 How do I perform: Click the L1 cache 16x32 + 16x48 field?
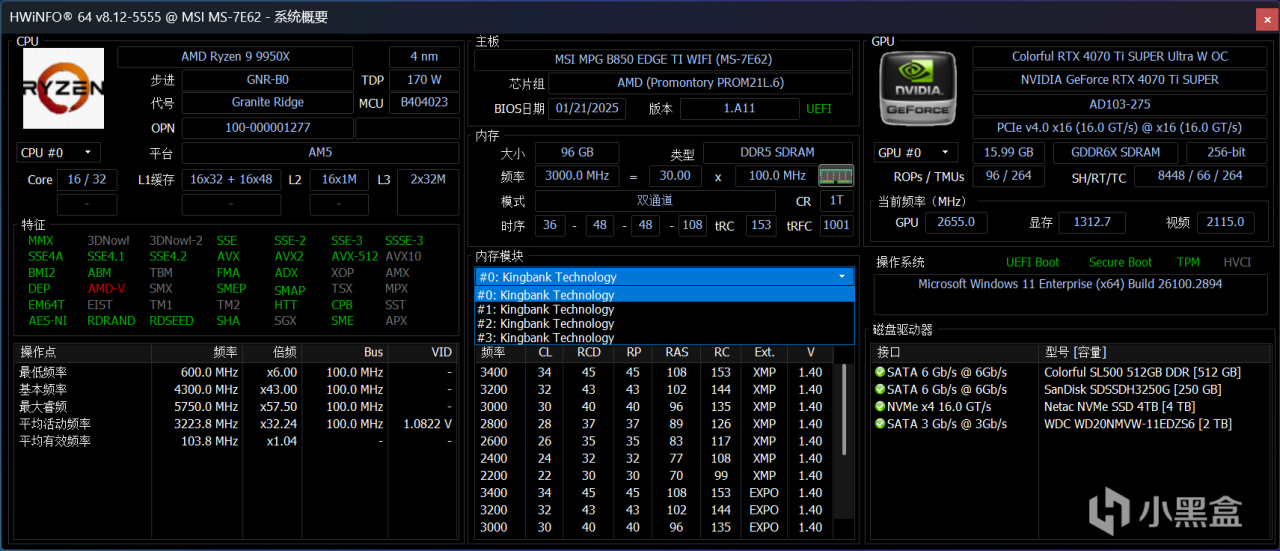click(x=231, y=179)
